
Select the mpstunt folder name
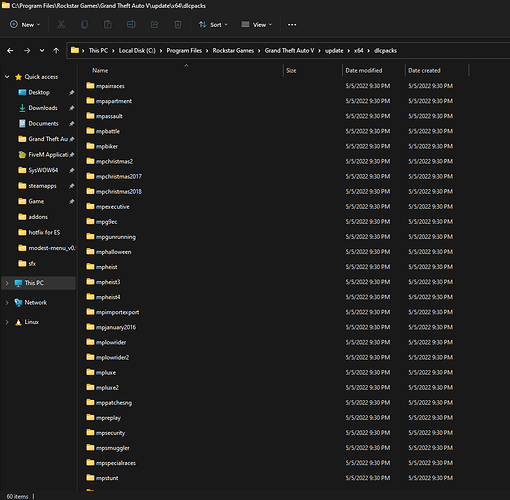pos(107,478)
